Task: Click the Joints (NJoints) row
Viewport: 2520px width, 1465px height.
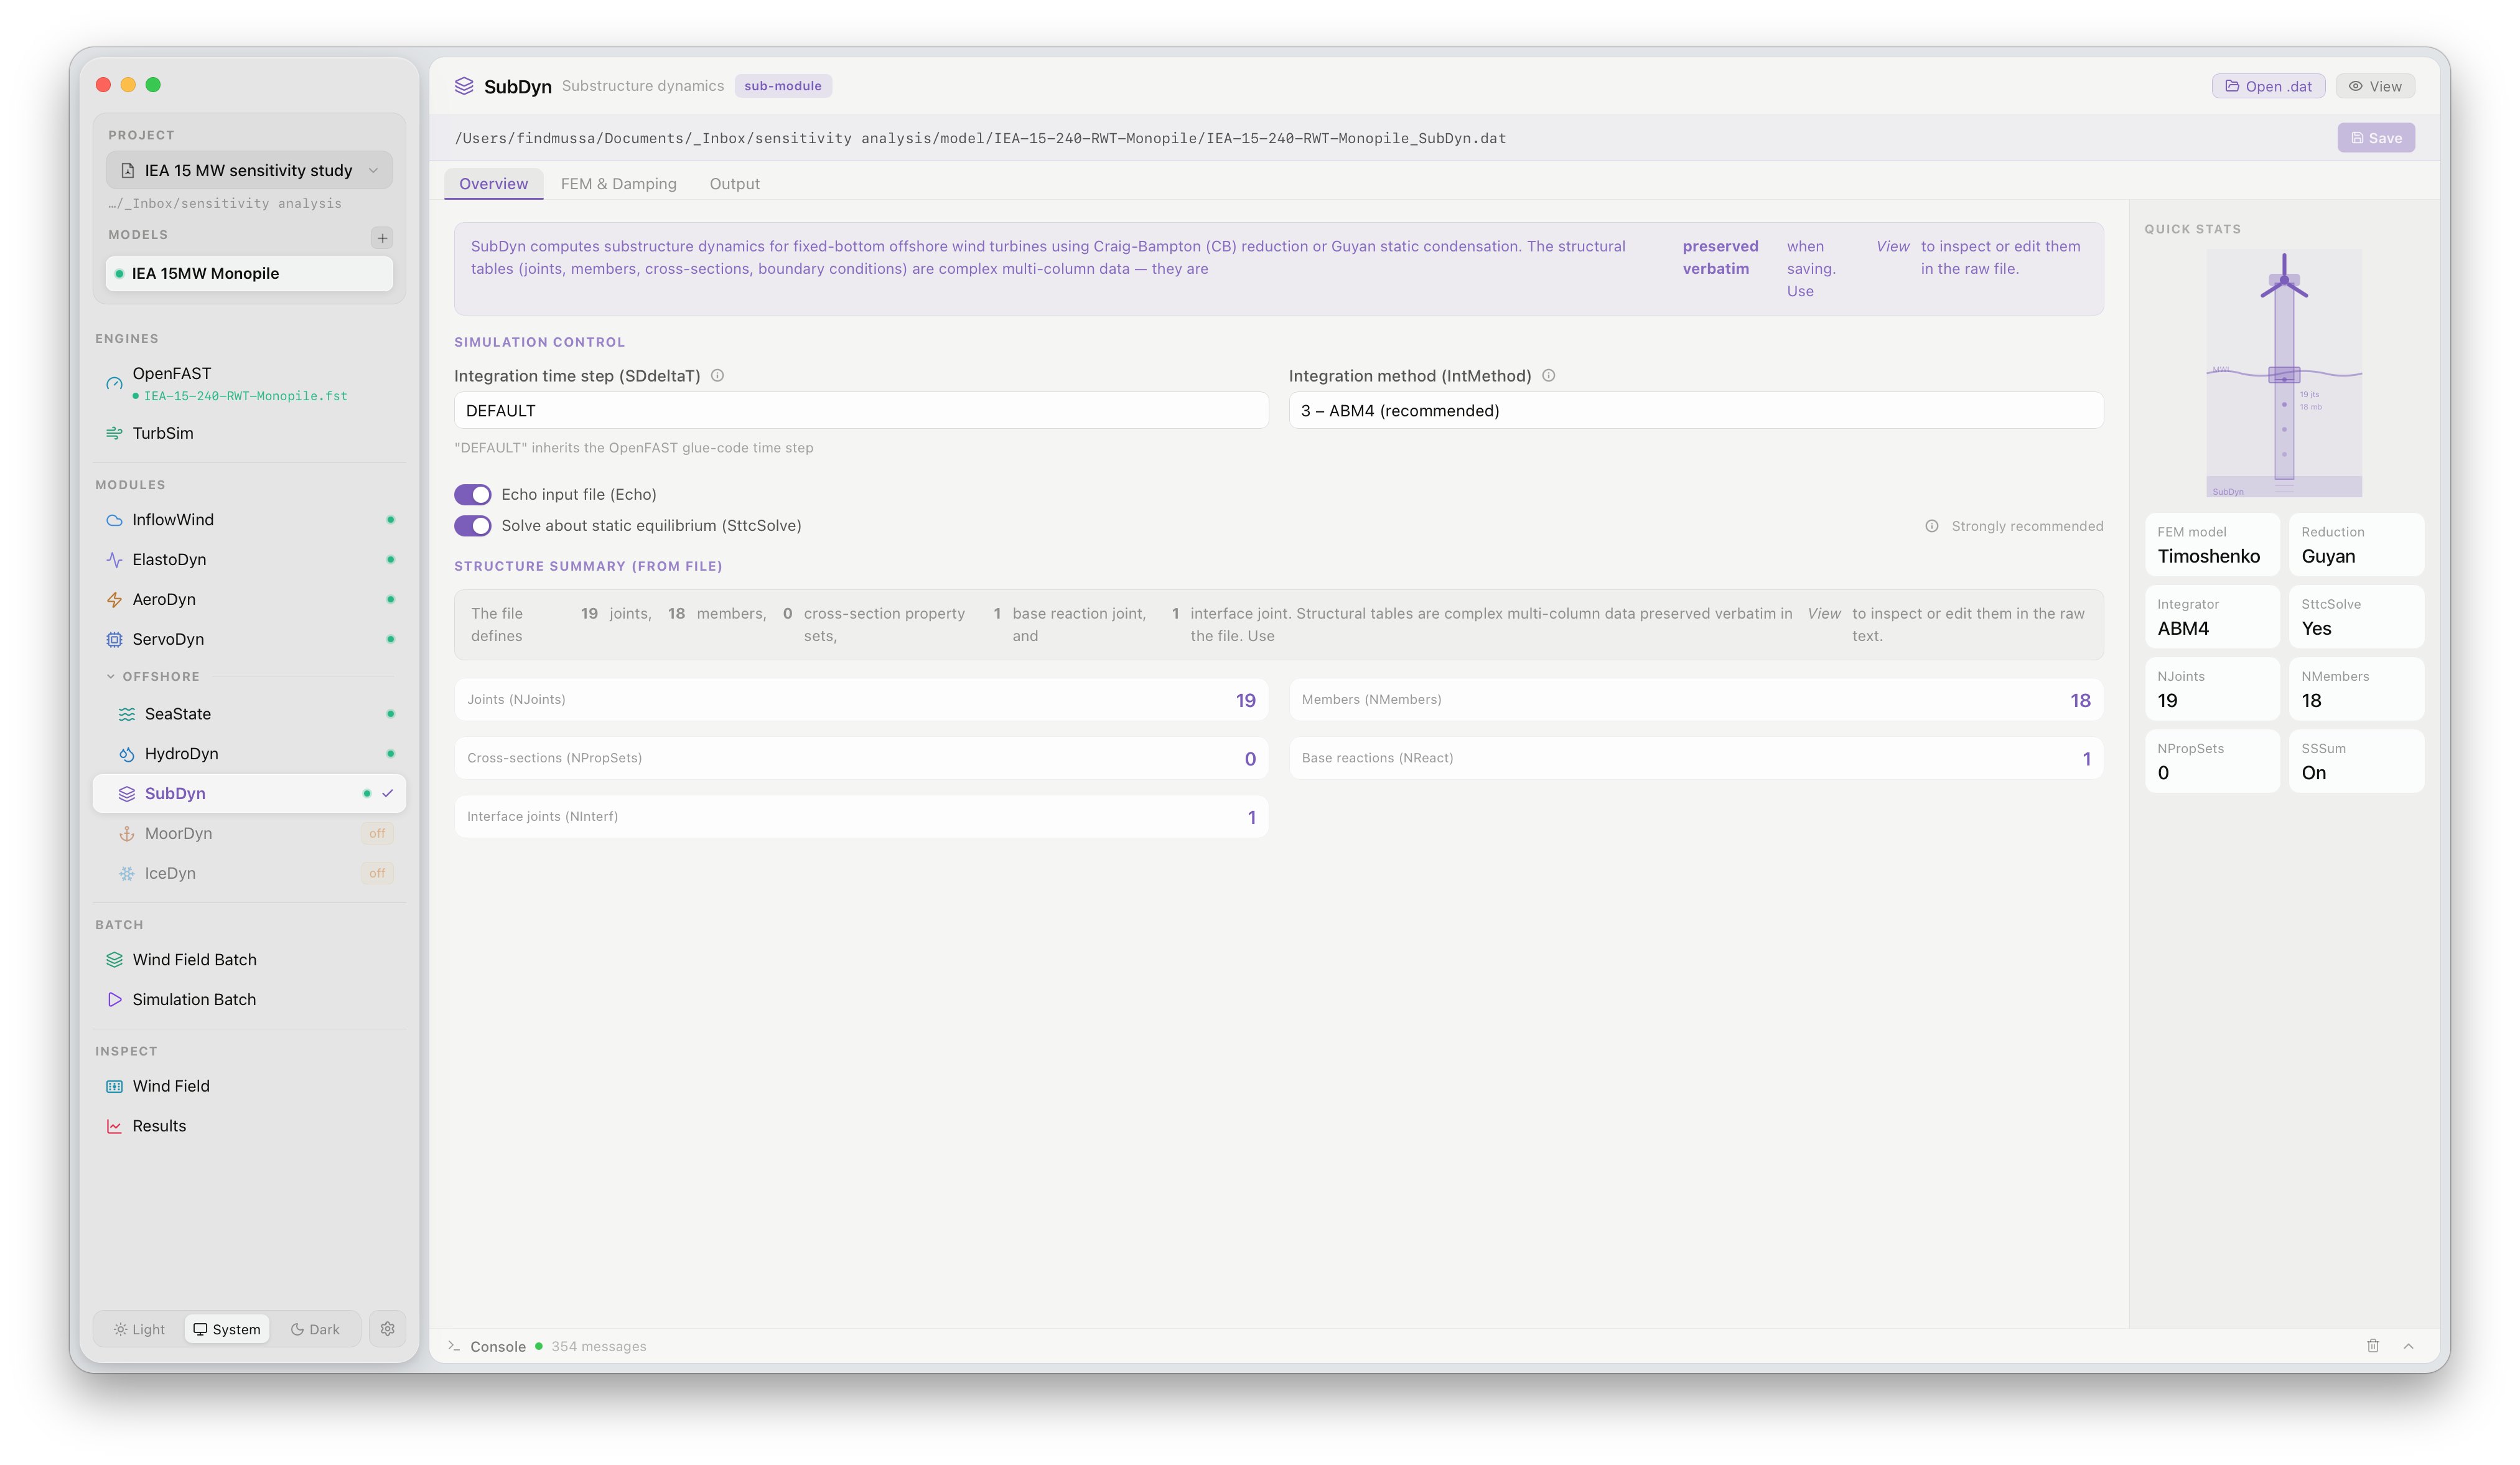Action: pyautogui.click(x=861, y=700)
